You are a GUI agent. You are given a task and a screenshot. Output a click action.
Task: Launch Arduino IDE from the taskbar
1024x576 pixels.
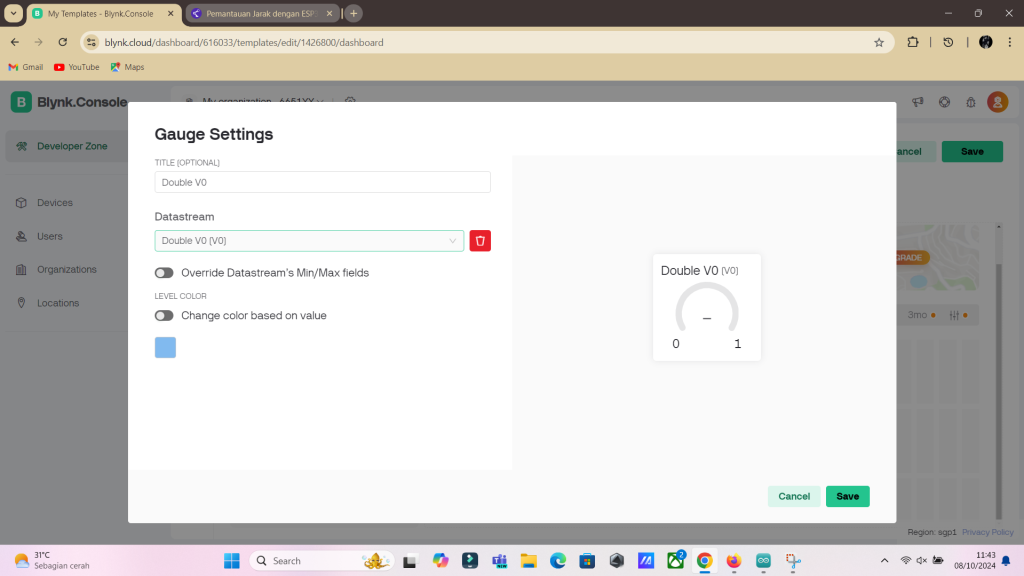click(763, 561)
